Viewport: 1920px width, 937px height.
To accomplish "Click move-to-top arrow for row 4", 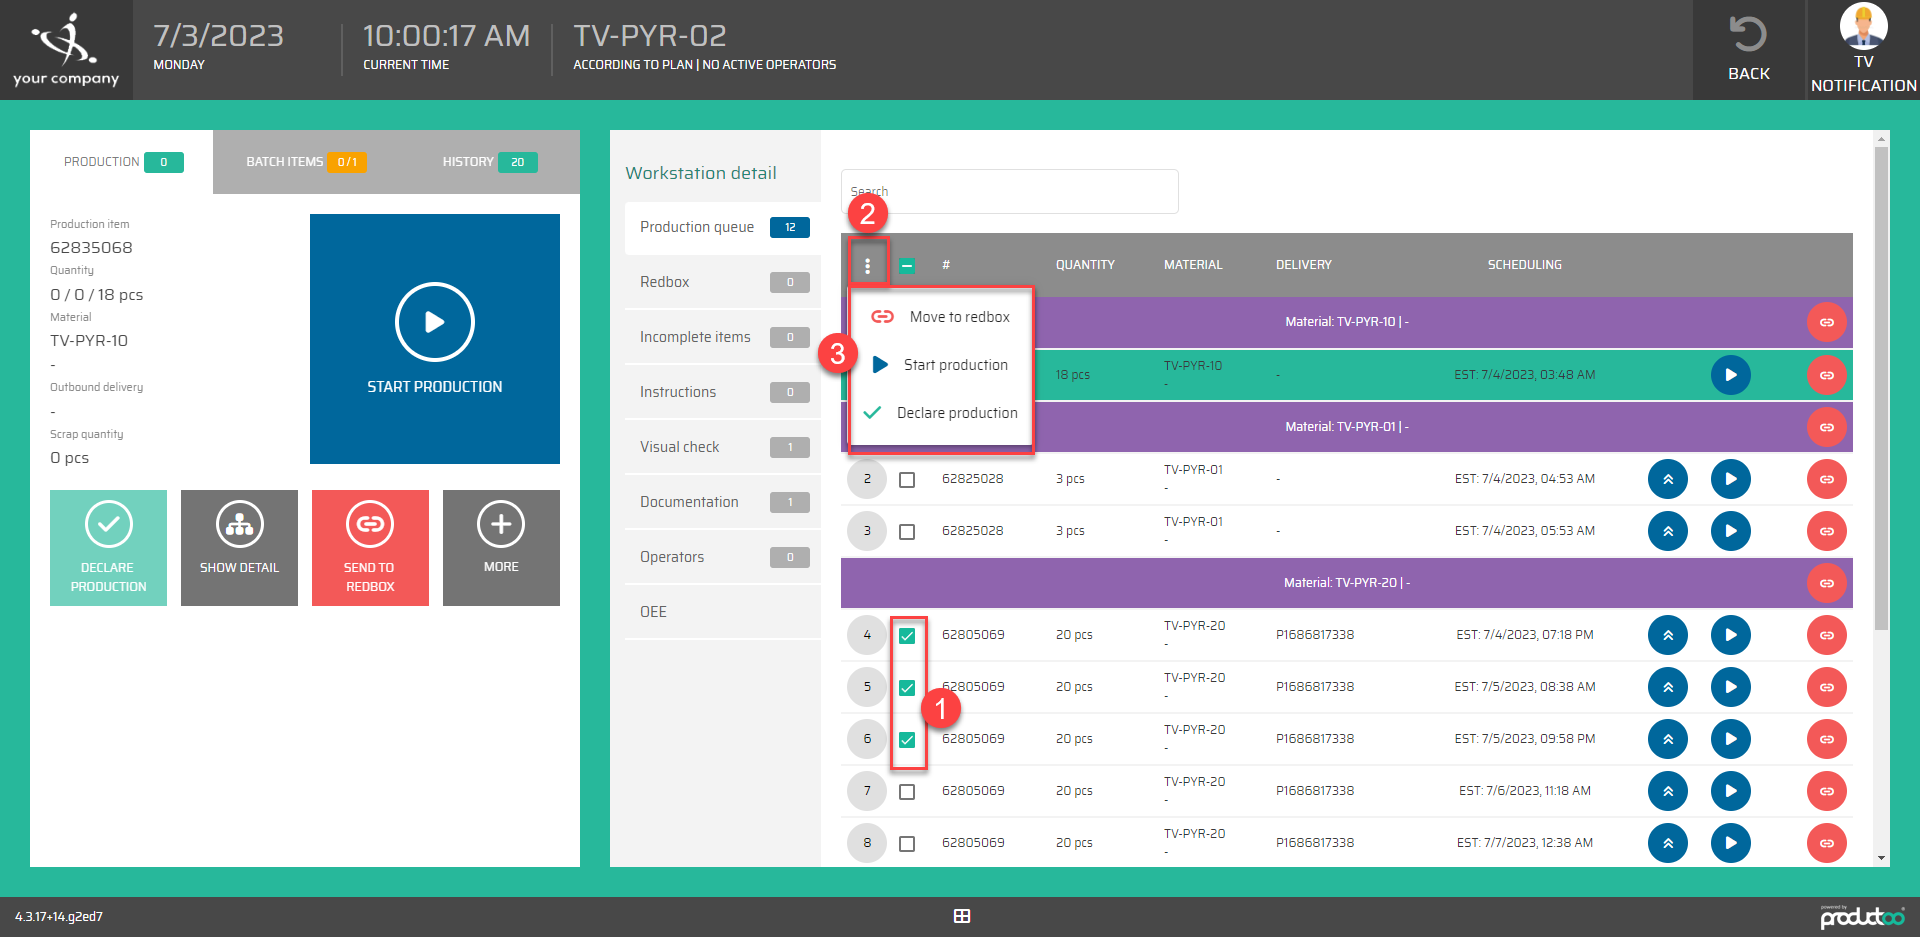I will (x=1667, y=635).
